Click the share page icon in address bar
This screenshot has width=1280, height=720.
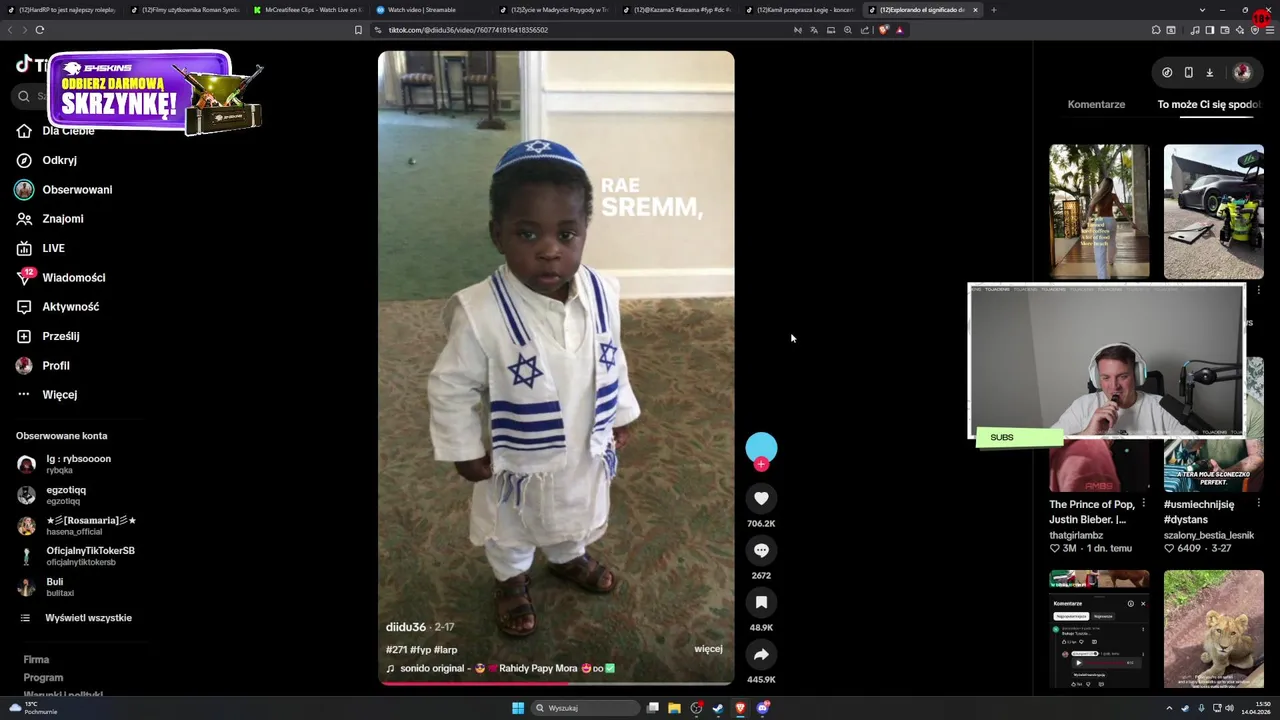point(865,30)
